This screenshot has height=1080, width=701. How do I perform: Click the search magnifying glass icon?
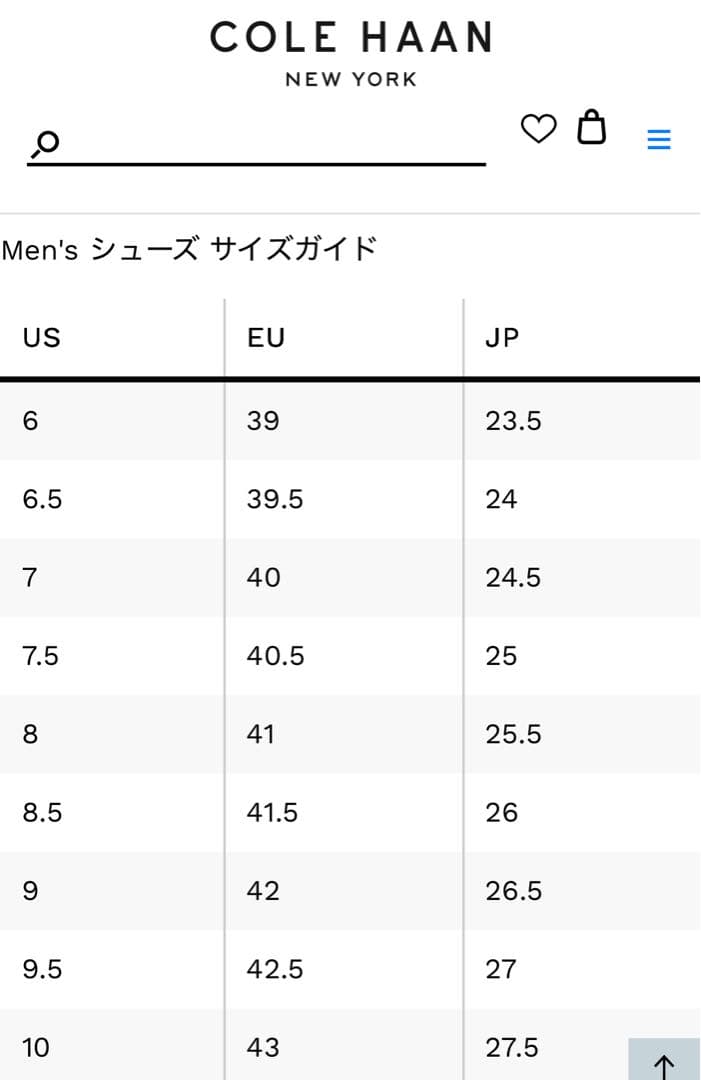pos(46,145)
